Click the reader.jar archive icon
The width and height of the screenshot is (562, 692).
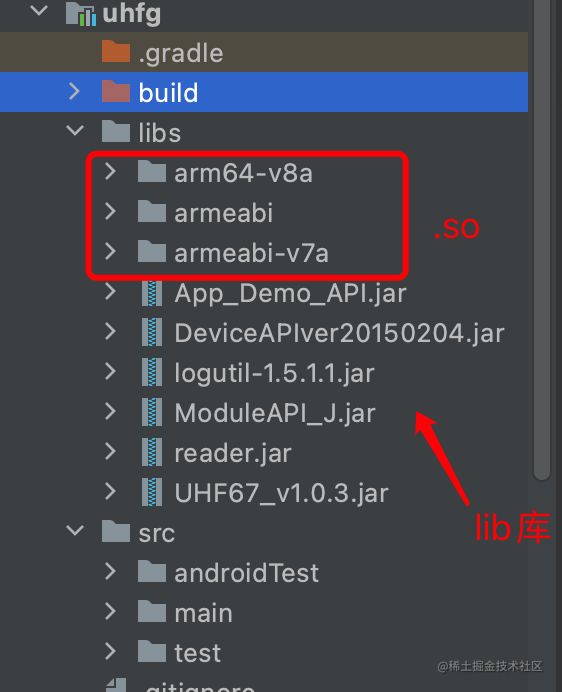[152, 452]
